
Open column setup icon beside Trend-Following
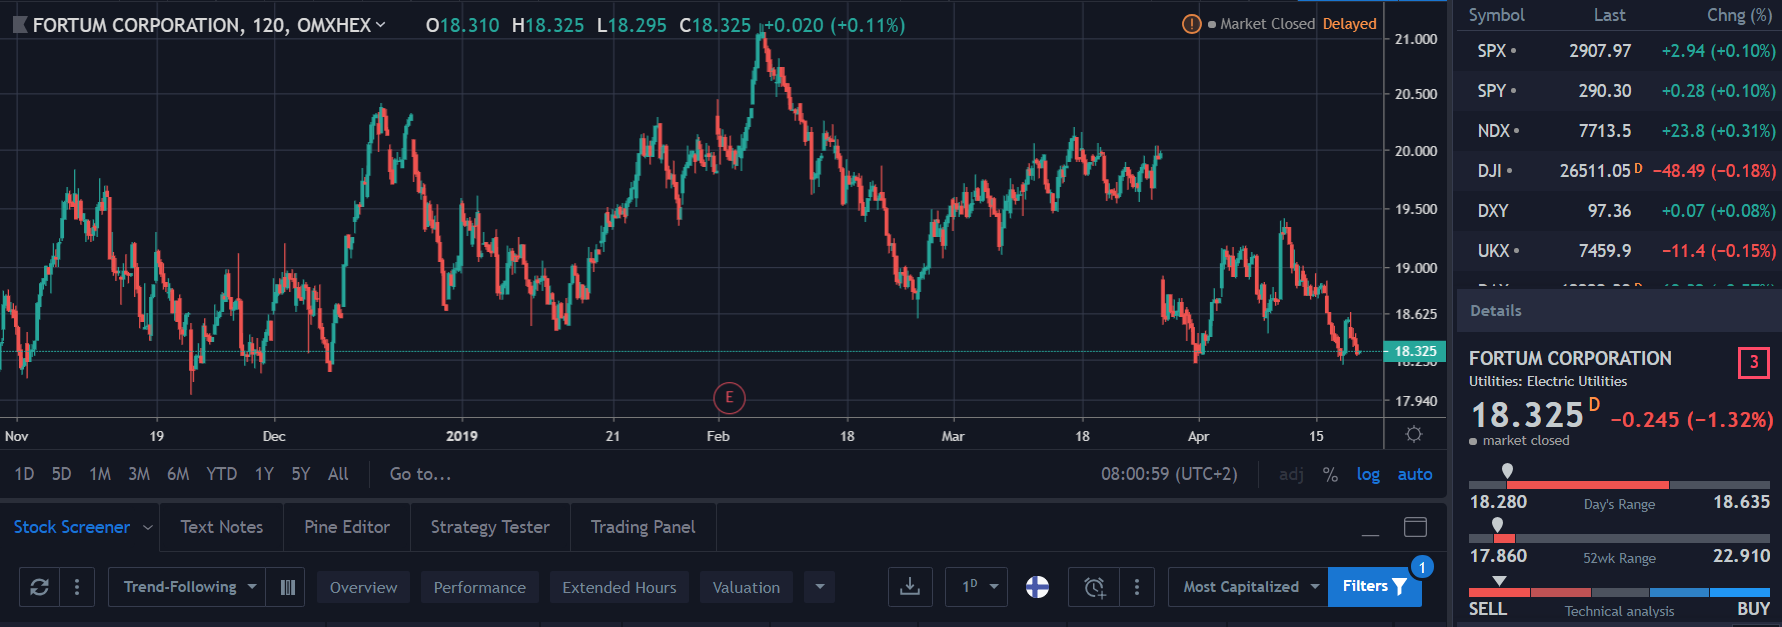(x=287, y=587)
